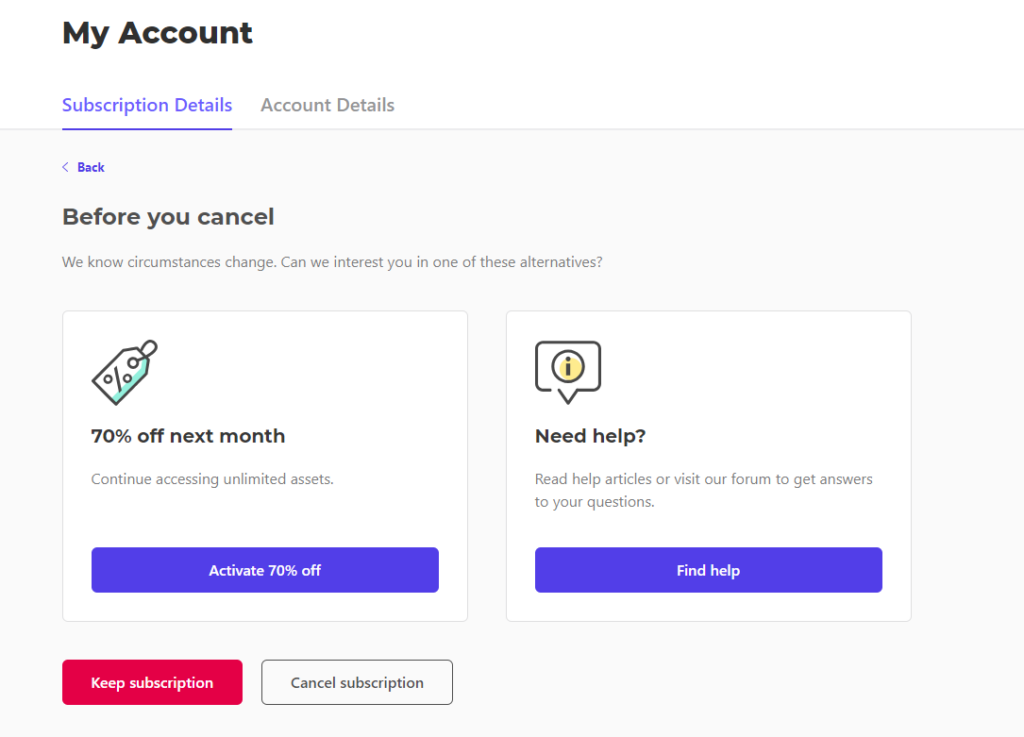
Task: Click the My Account page heading
Action: [157, 33]
